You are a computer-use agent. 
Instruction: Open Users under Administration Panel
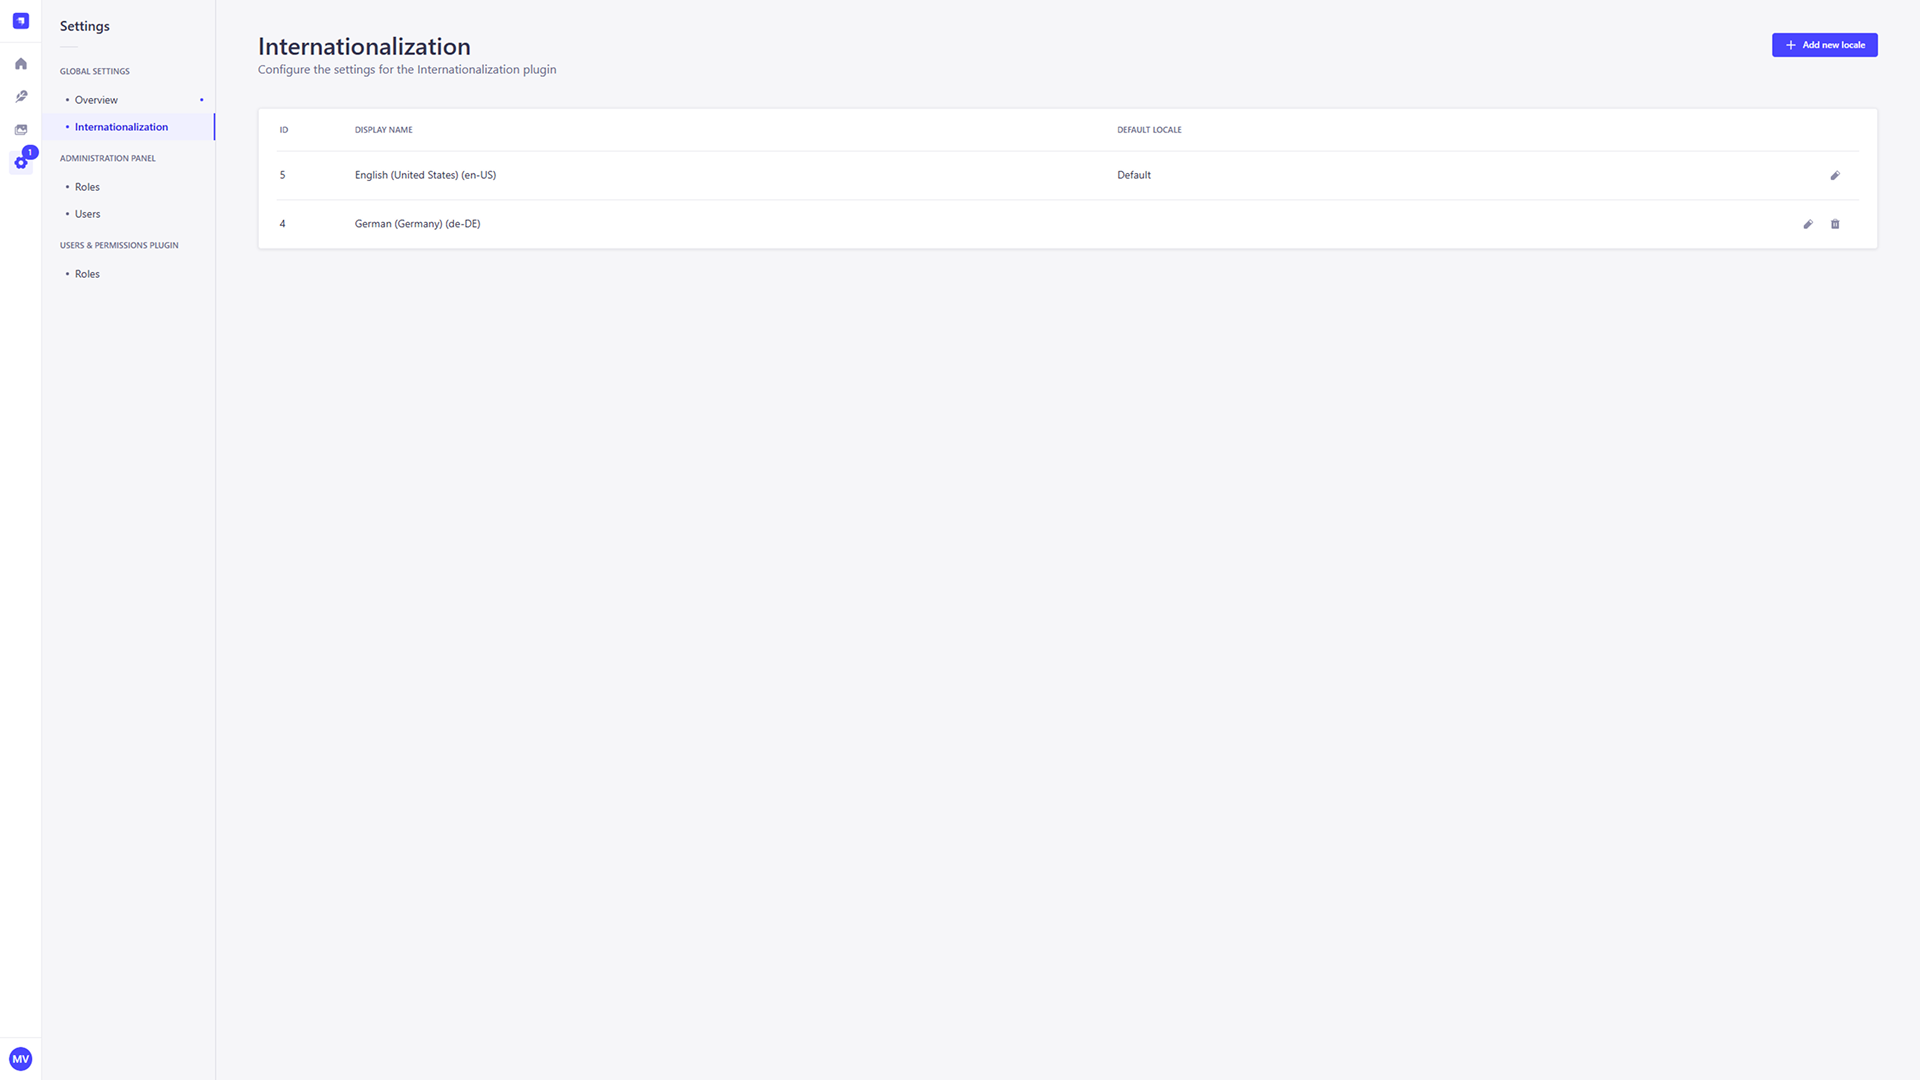(x=87, y=213)
